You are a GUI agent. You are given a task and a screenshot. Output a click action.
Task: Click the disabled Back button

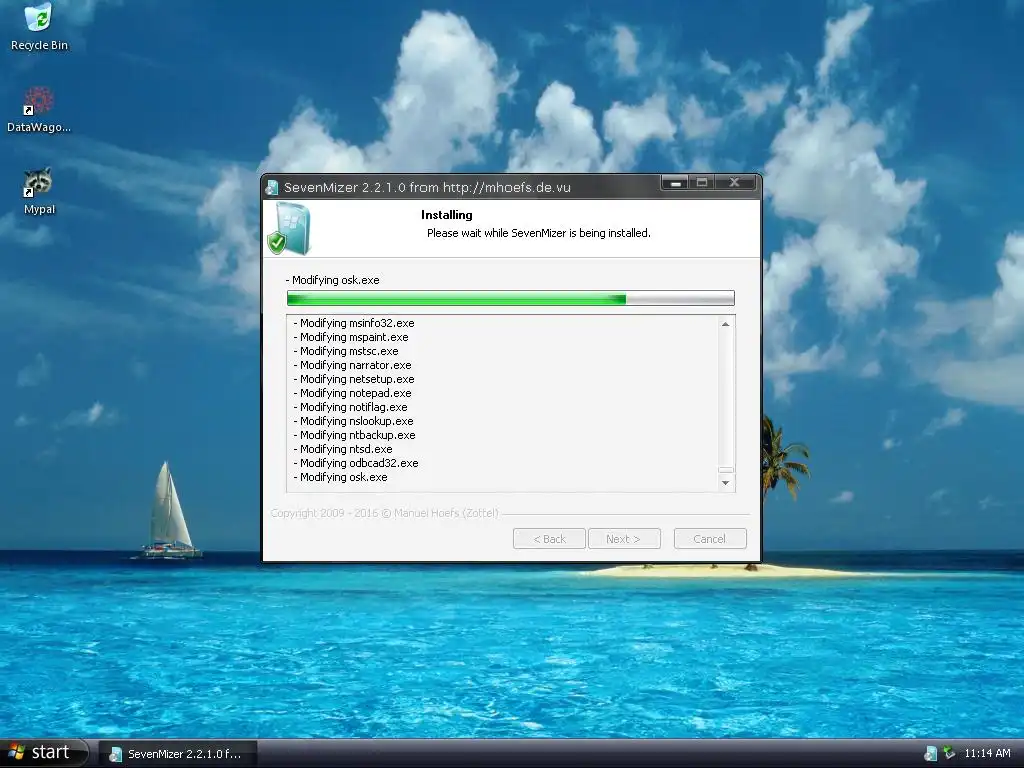[549, 539]
